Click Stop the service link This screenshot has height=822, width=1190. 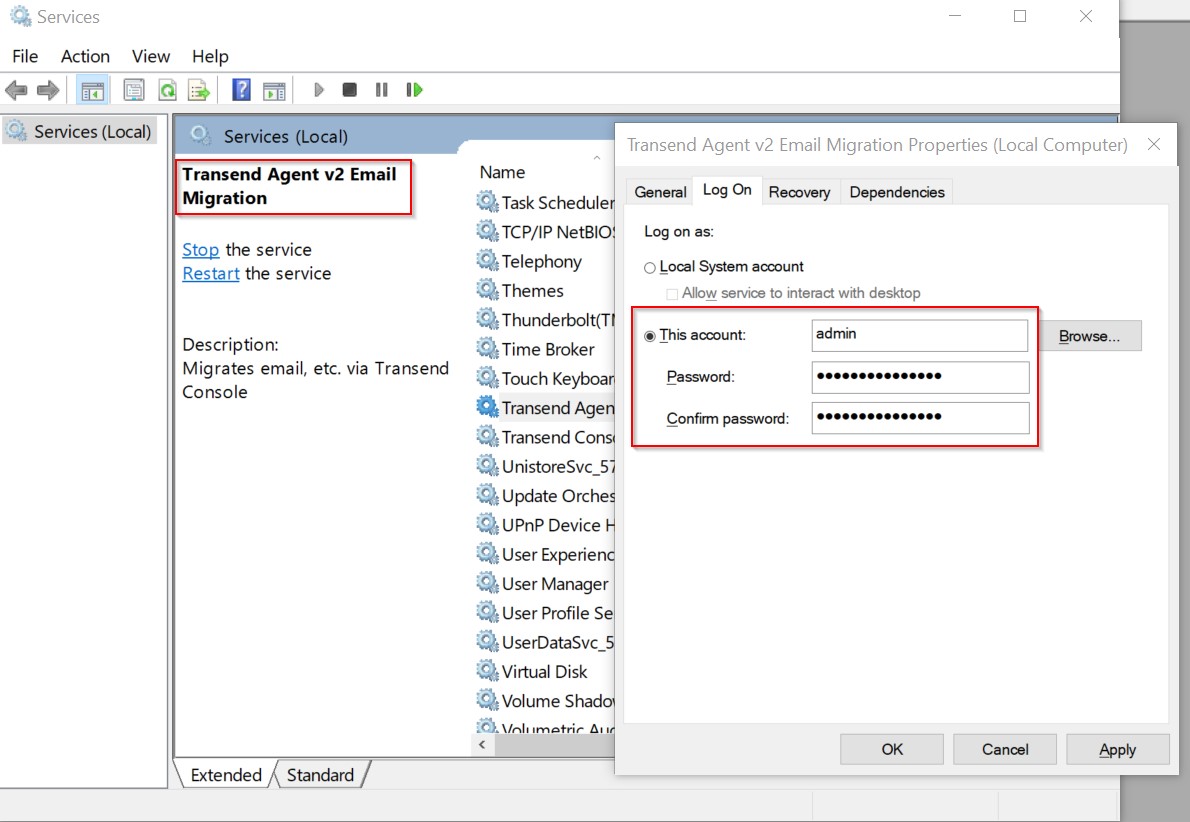(200, 249)
